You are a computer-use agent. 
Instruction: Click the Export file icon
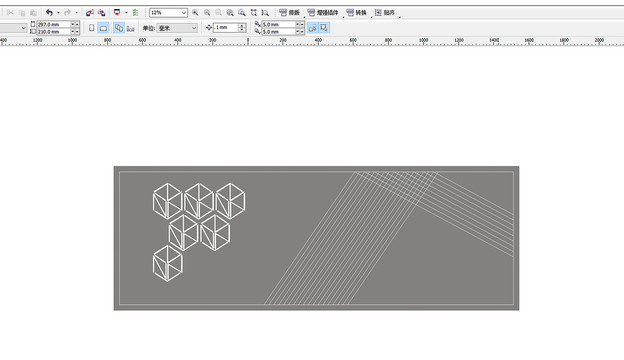pos(101,13)
